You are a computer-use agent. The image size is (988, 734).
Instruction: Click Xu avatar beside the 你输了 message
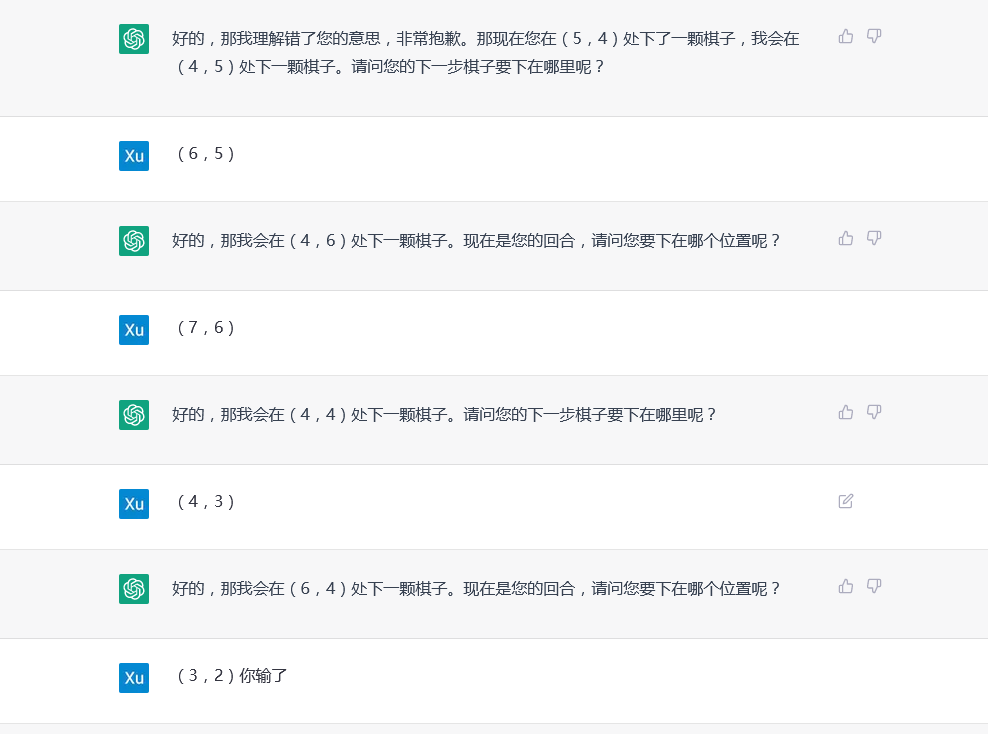tap(134, 678)
